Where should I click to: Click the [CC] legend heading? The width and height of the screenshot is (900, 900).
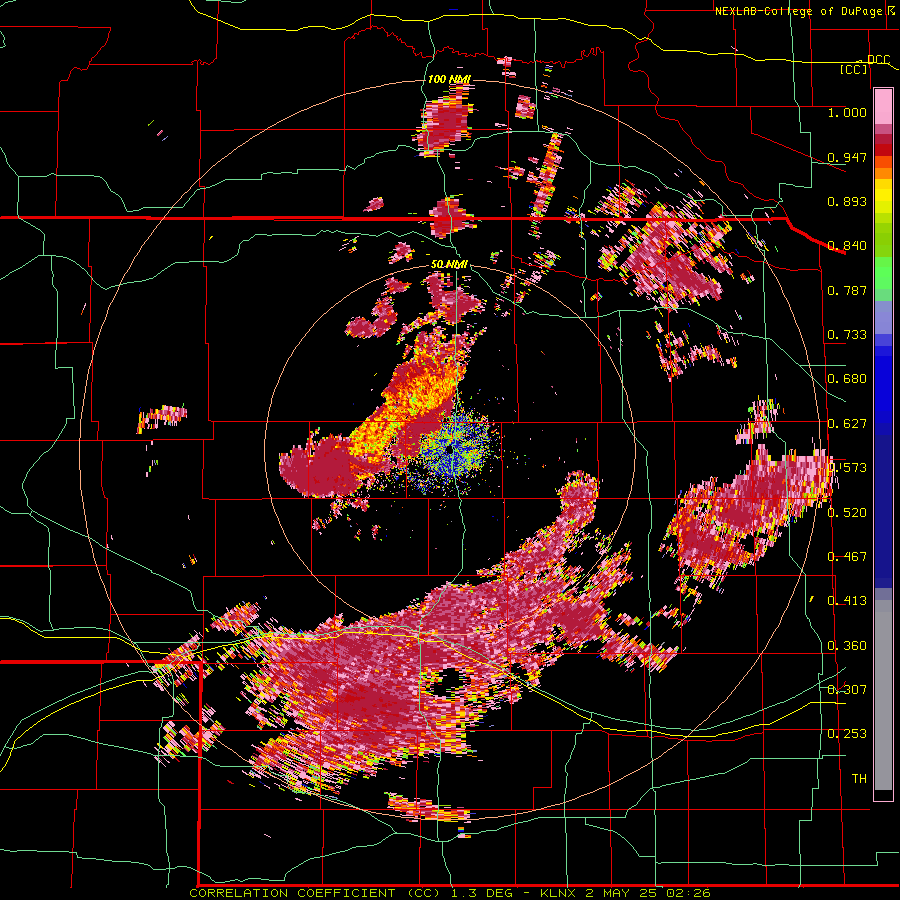tap(854, 69)
